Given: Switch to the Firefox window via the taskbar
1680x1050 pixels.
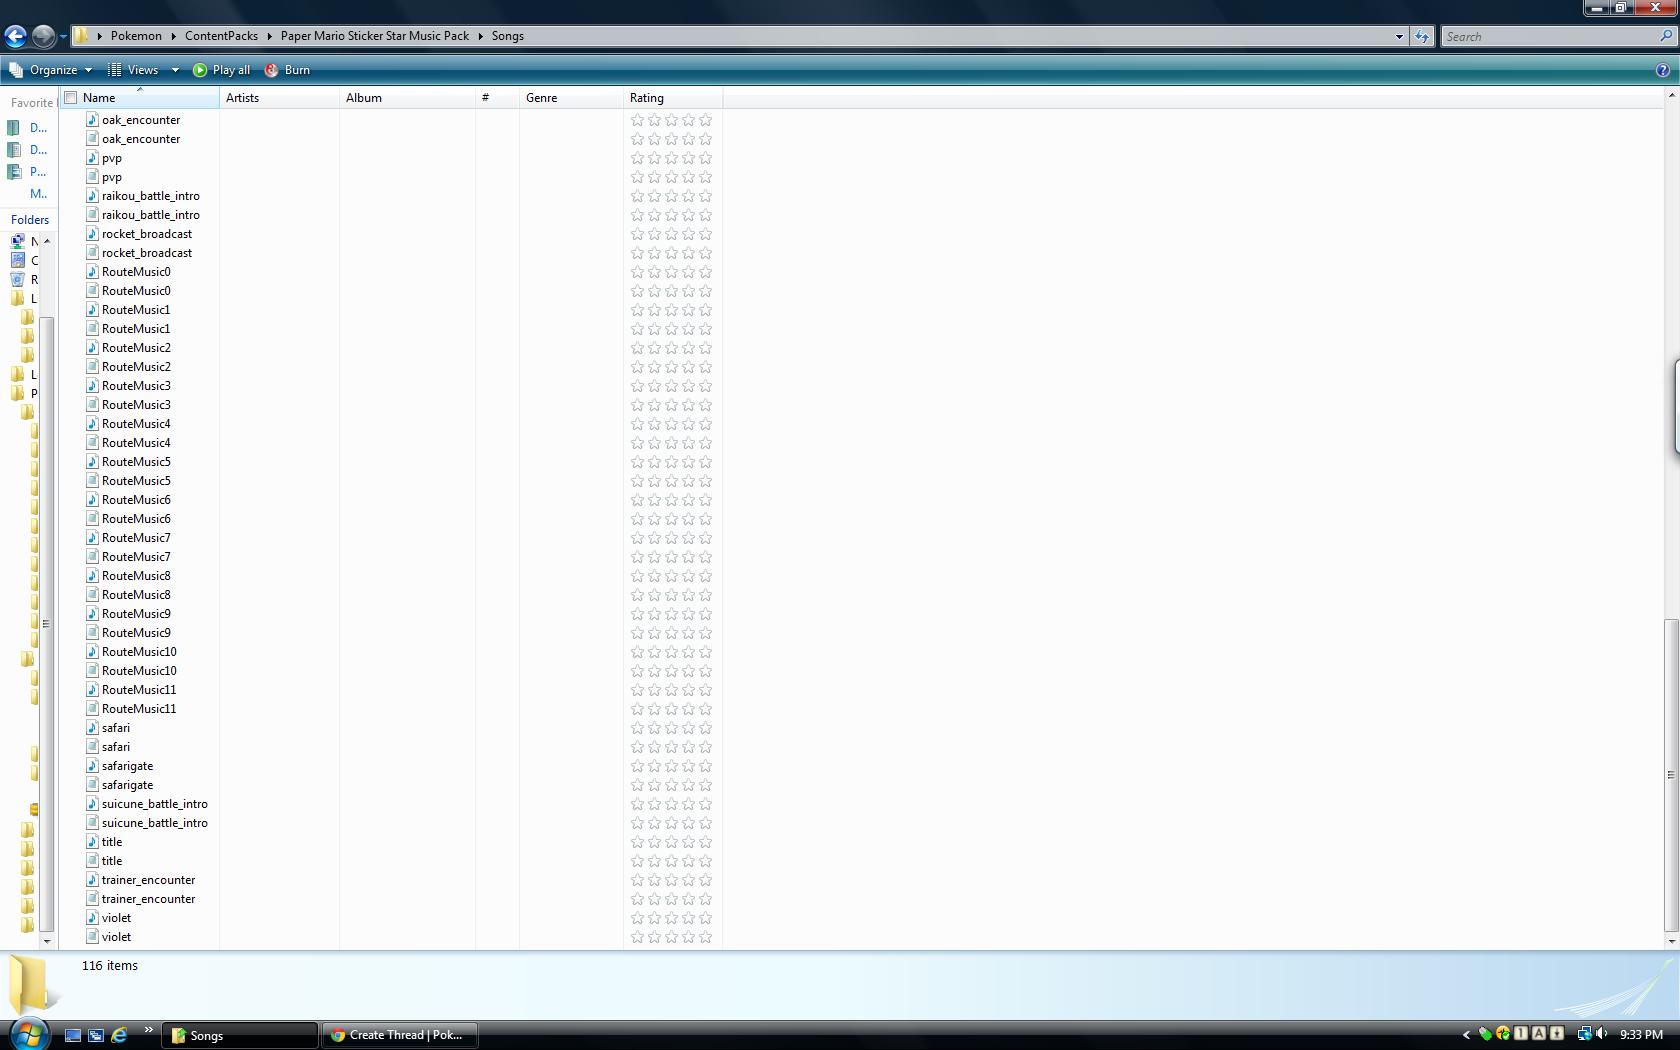Looking at the screenshot, I should (x=398, y=1035).
